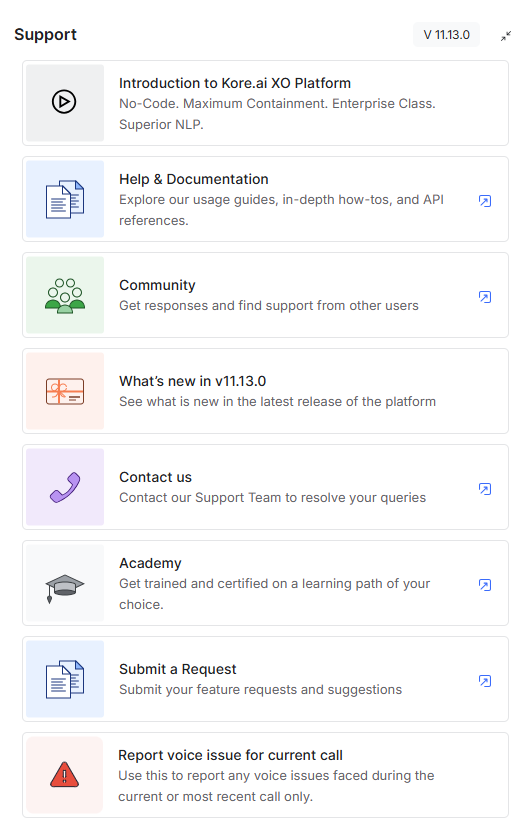Open external link arrow for Community
This screenshot has width=532, height=835.
click(485, 297)
